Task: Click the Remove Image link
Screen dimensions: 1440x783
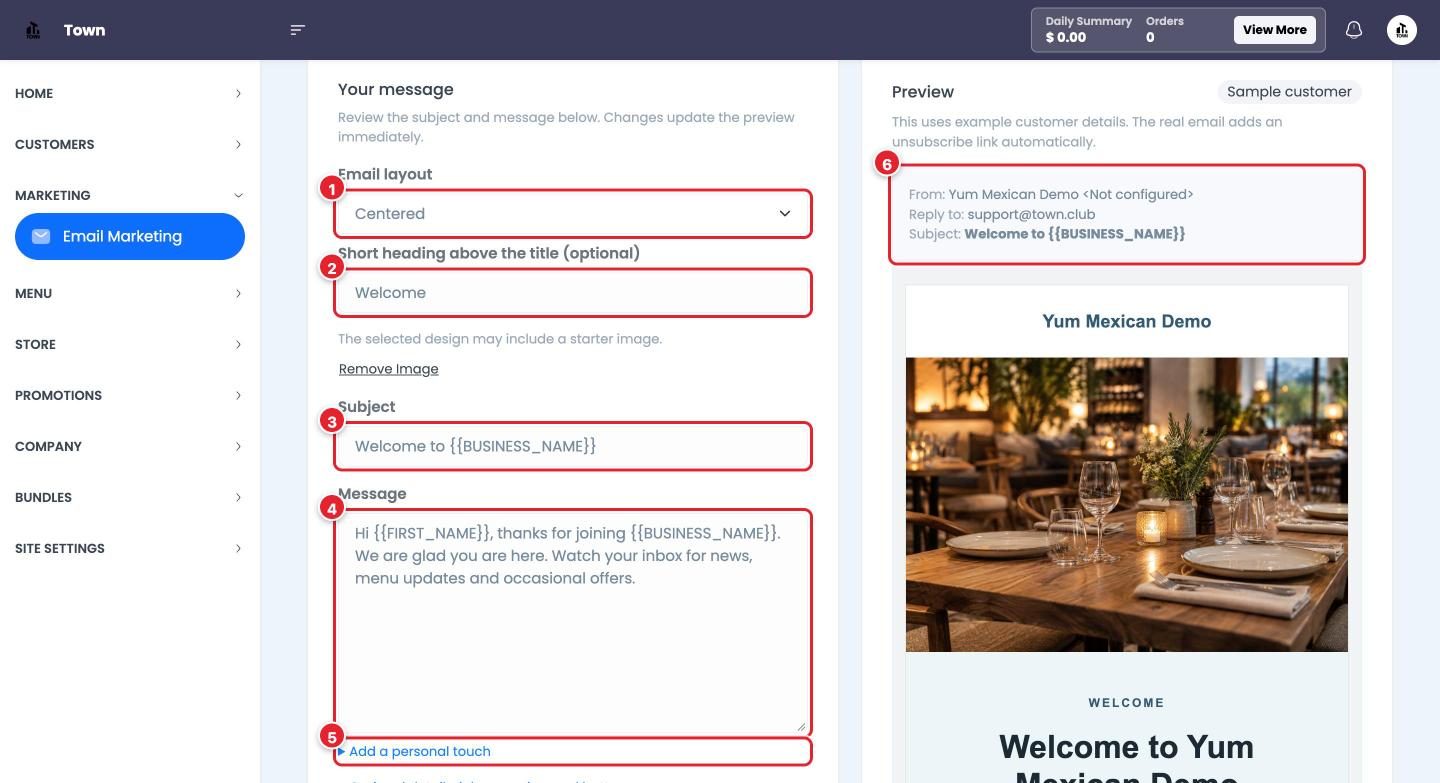Action: point(389,369)
